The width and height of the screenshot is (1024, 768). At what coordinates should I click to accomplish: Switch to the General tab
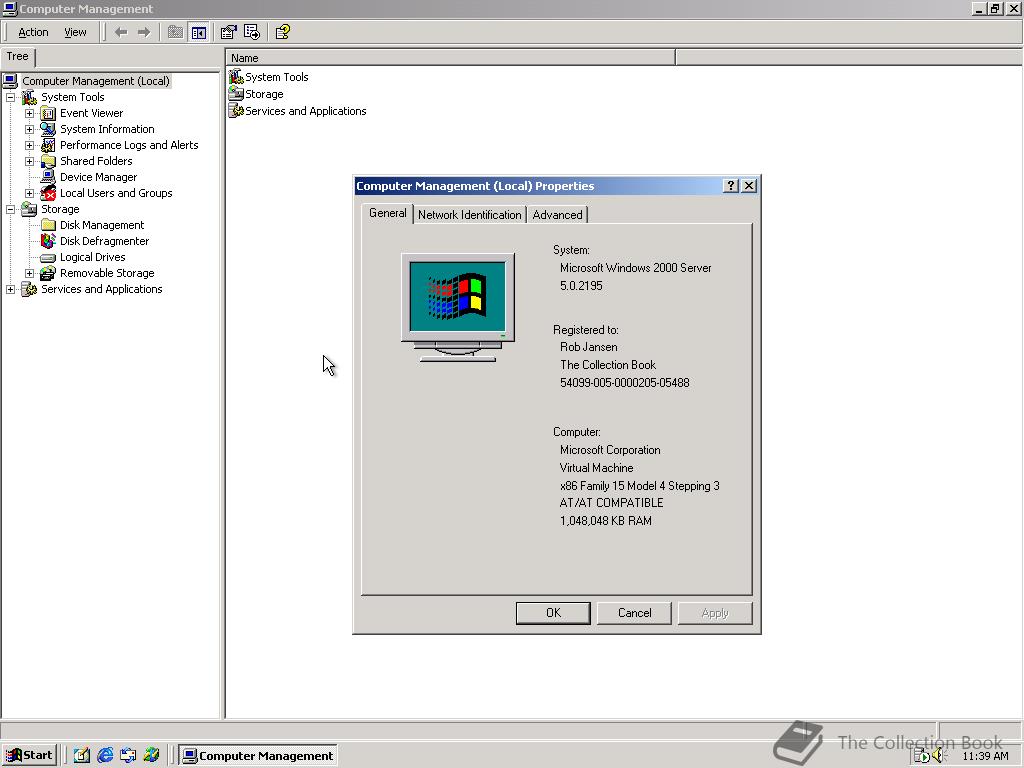[x=387, y=214]
